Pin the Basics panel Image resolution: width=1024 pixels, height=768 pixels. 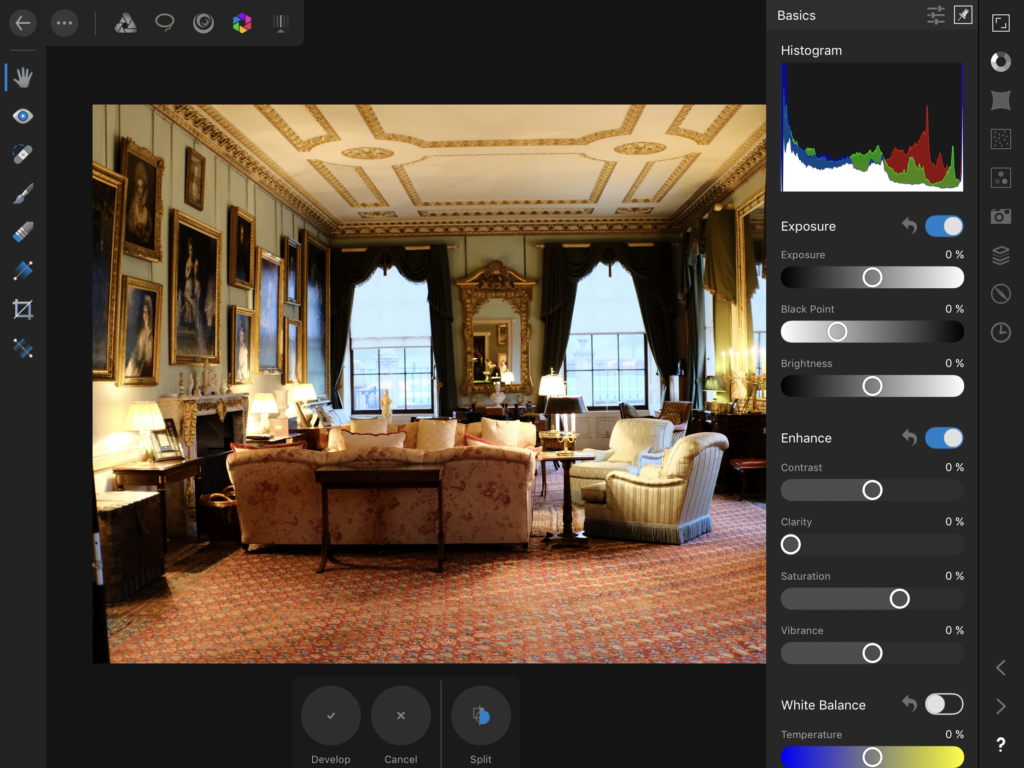[x=963, y=15]
